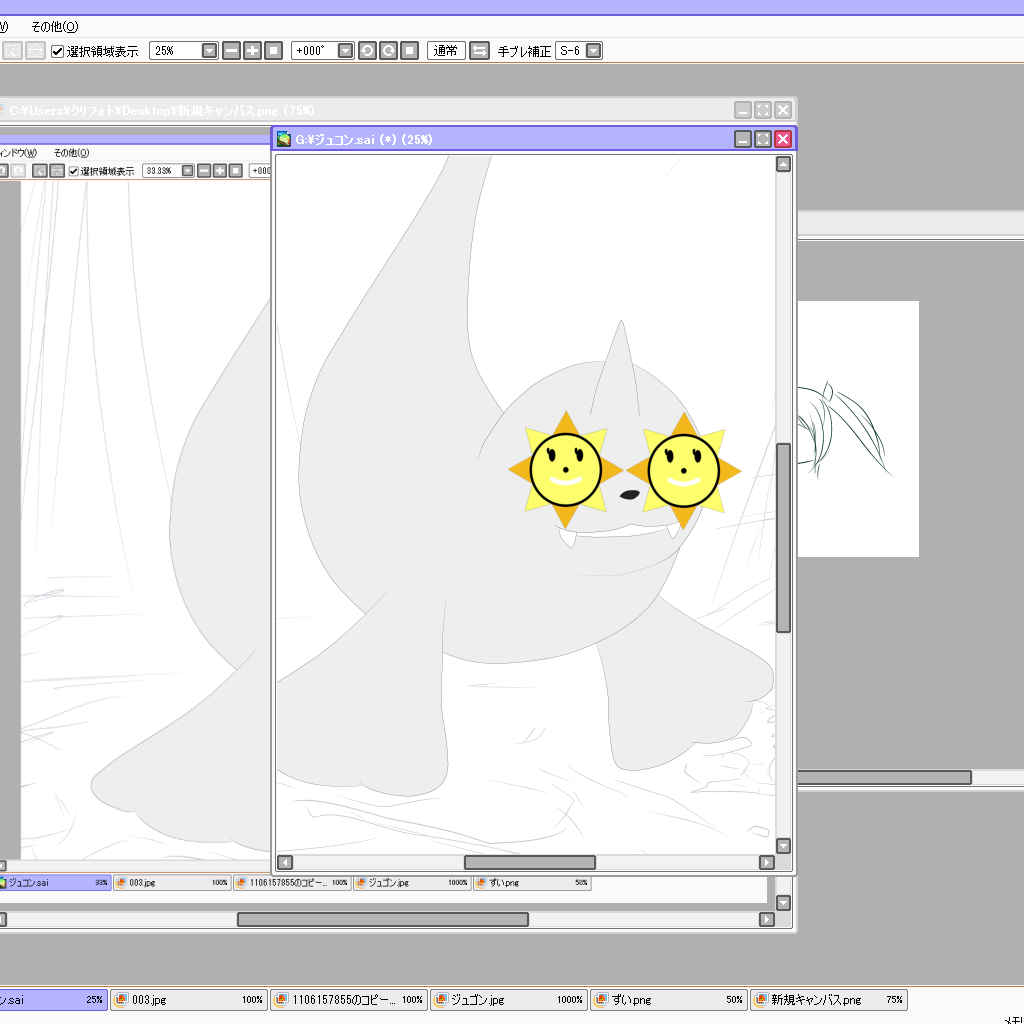This screenshot has height=1024, width=1024.
Task: Toggle the 選択領域表示 checkbox
Action: [x=57, y=52]
